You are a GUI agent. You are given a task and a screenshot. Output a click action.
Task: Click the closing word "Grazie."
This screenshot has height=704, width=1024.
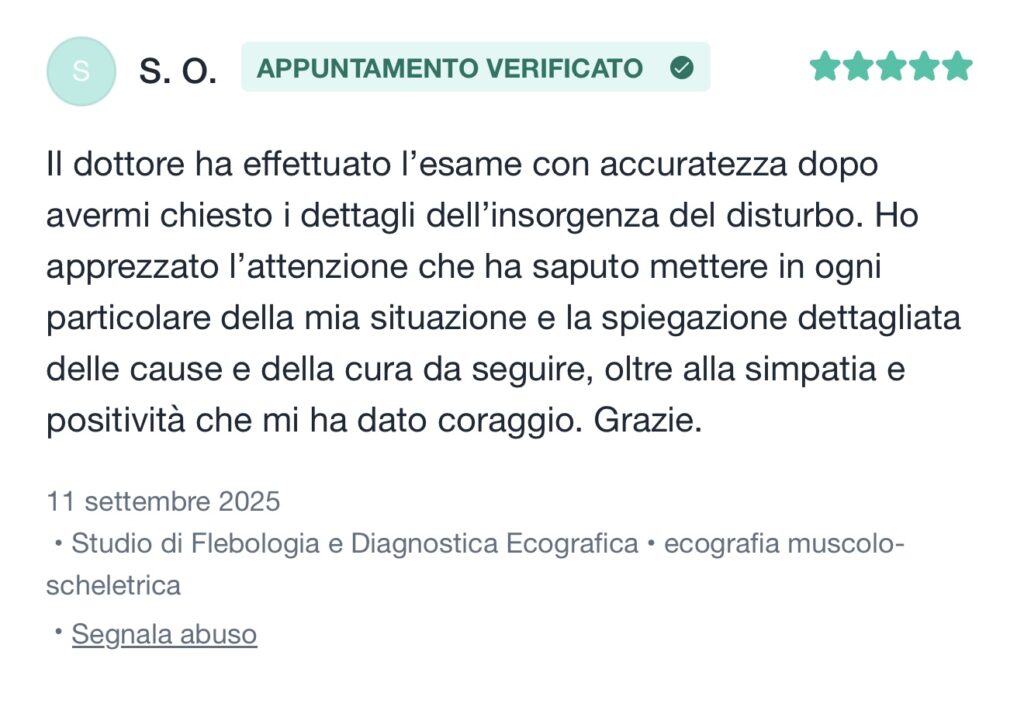tap(650, 421)
